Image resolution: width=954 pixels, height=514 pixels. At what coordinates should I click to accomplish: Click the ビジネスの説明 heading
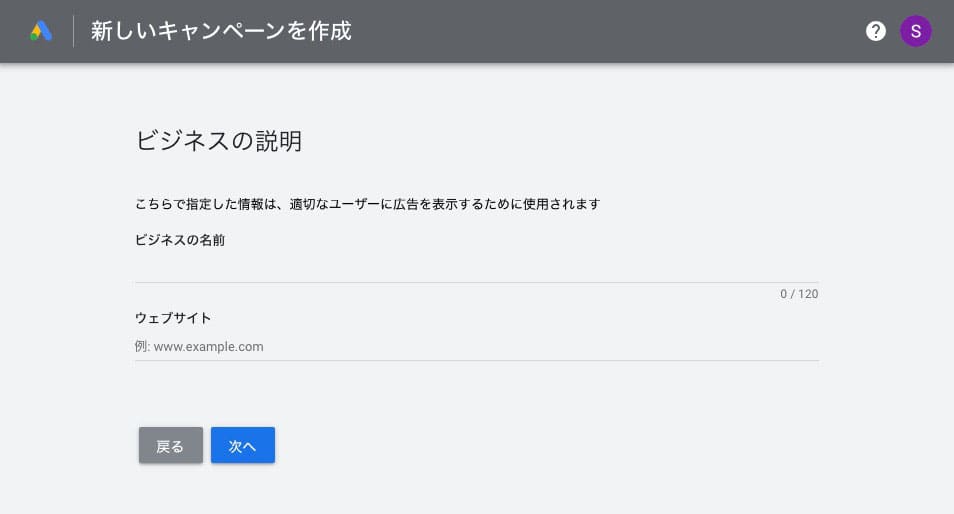[218, 141]
